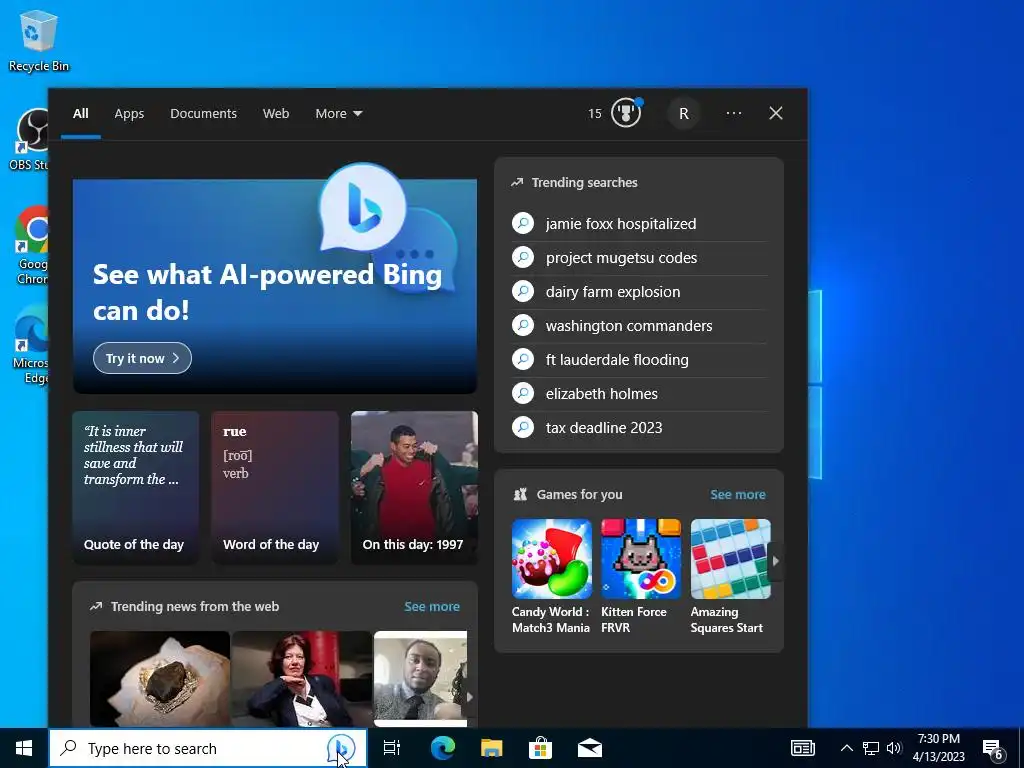Screen dimensions: 1024x768
Task: Show next games with the arrow
Action: pos(775,560)
